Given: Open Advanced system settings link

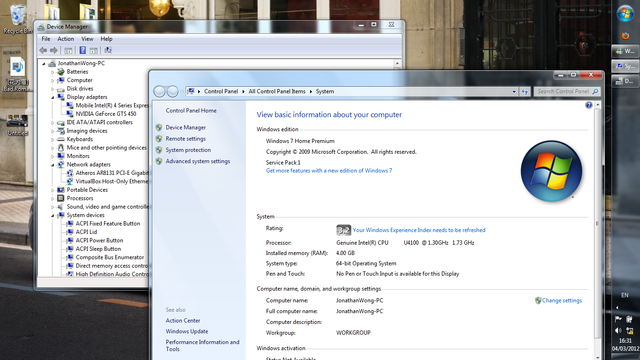Looking at the screenshot, I should click(198, 161).
